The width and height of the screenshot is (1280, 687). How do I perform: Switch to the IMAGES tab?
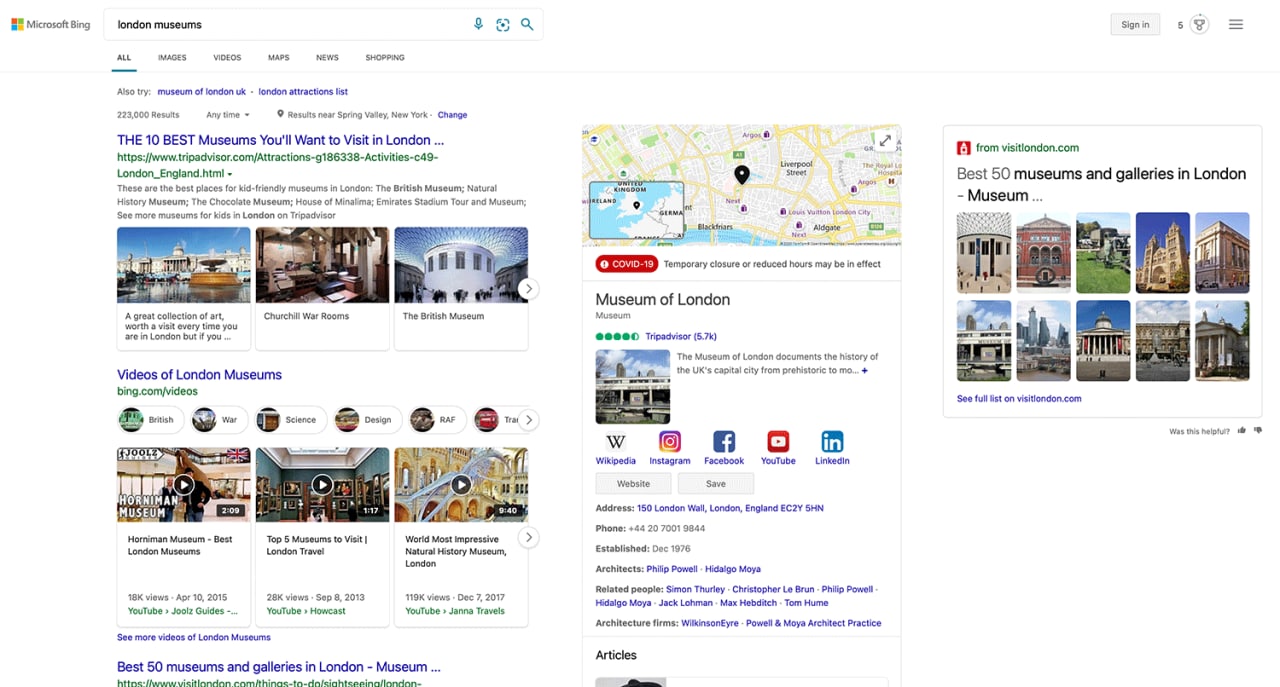(172, 58)
